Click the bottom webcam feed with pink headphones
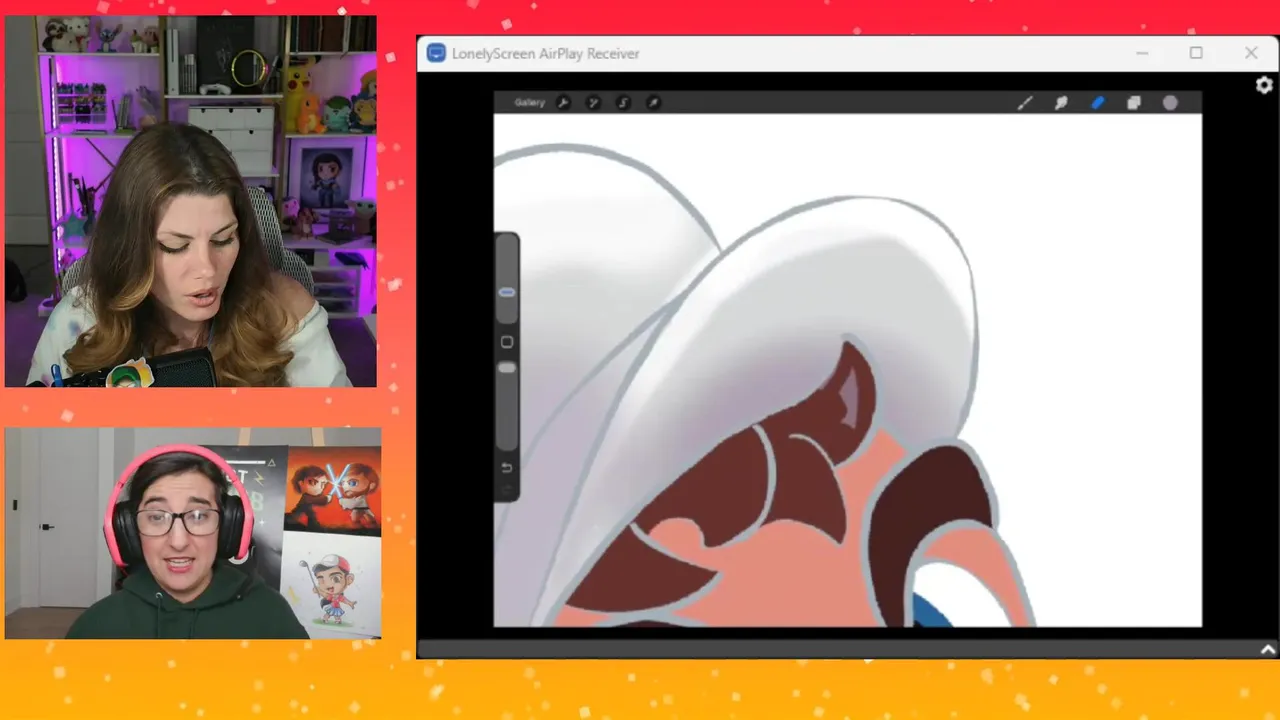 point(193,533)
